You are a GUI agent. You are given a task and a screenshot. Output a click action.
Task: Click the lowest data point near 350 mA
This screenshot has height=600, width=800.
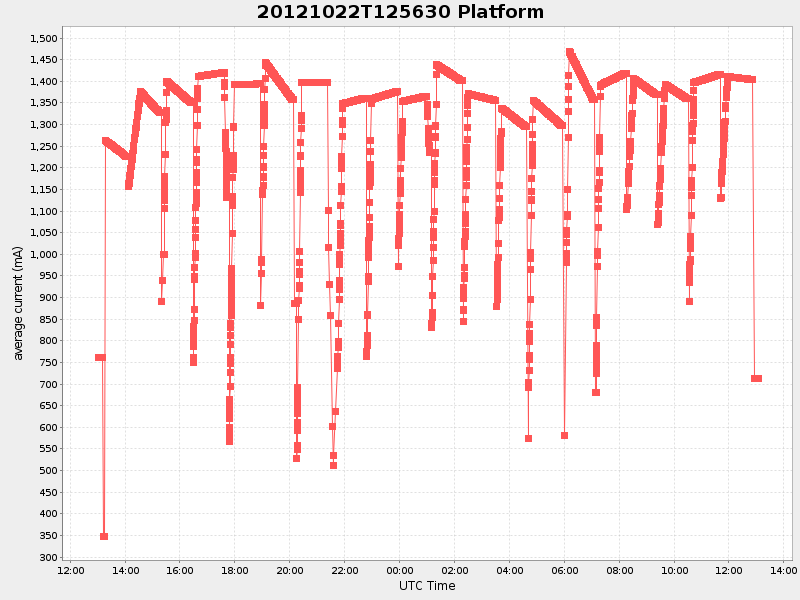click(x=104, y=535)
